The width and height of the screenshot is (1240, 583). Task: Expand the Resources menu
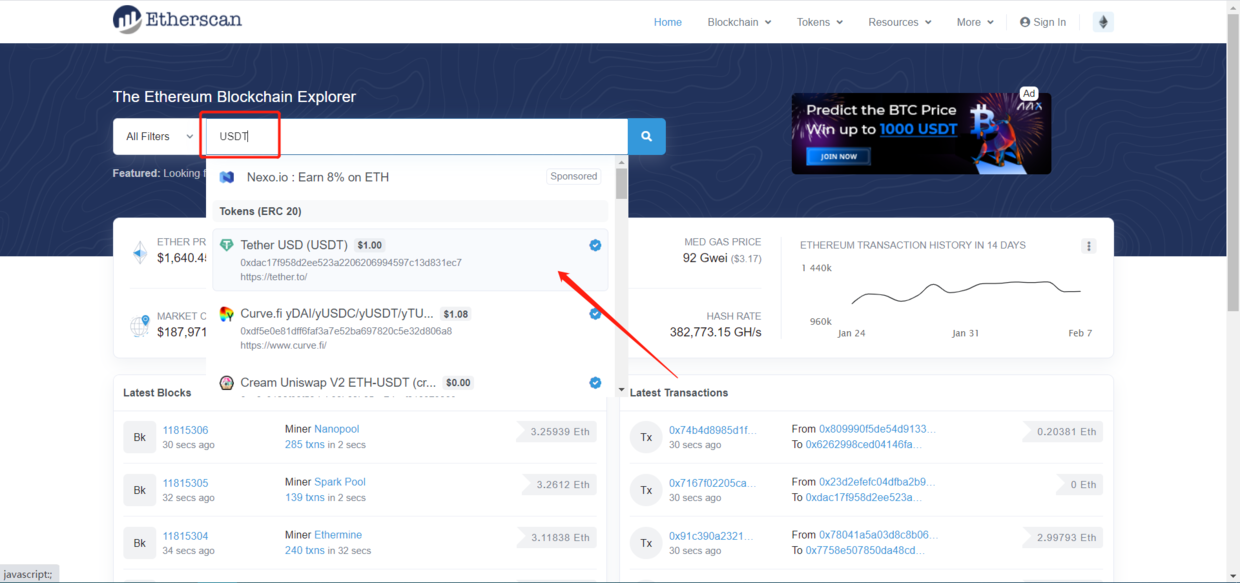(899, 22)
